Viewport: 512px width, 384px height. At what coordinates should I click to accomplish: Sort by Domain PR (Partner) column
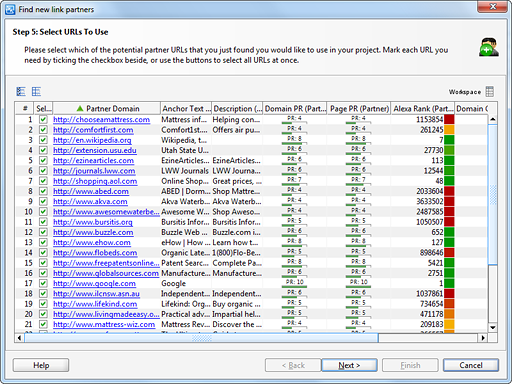point(295,108)
